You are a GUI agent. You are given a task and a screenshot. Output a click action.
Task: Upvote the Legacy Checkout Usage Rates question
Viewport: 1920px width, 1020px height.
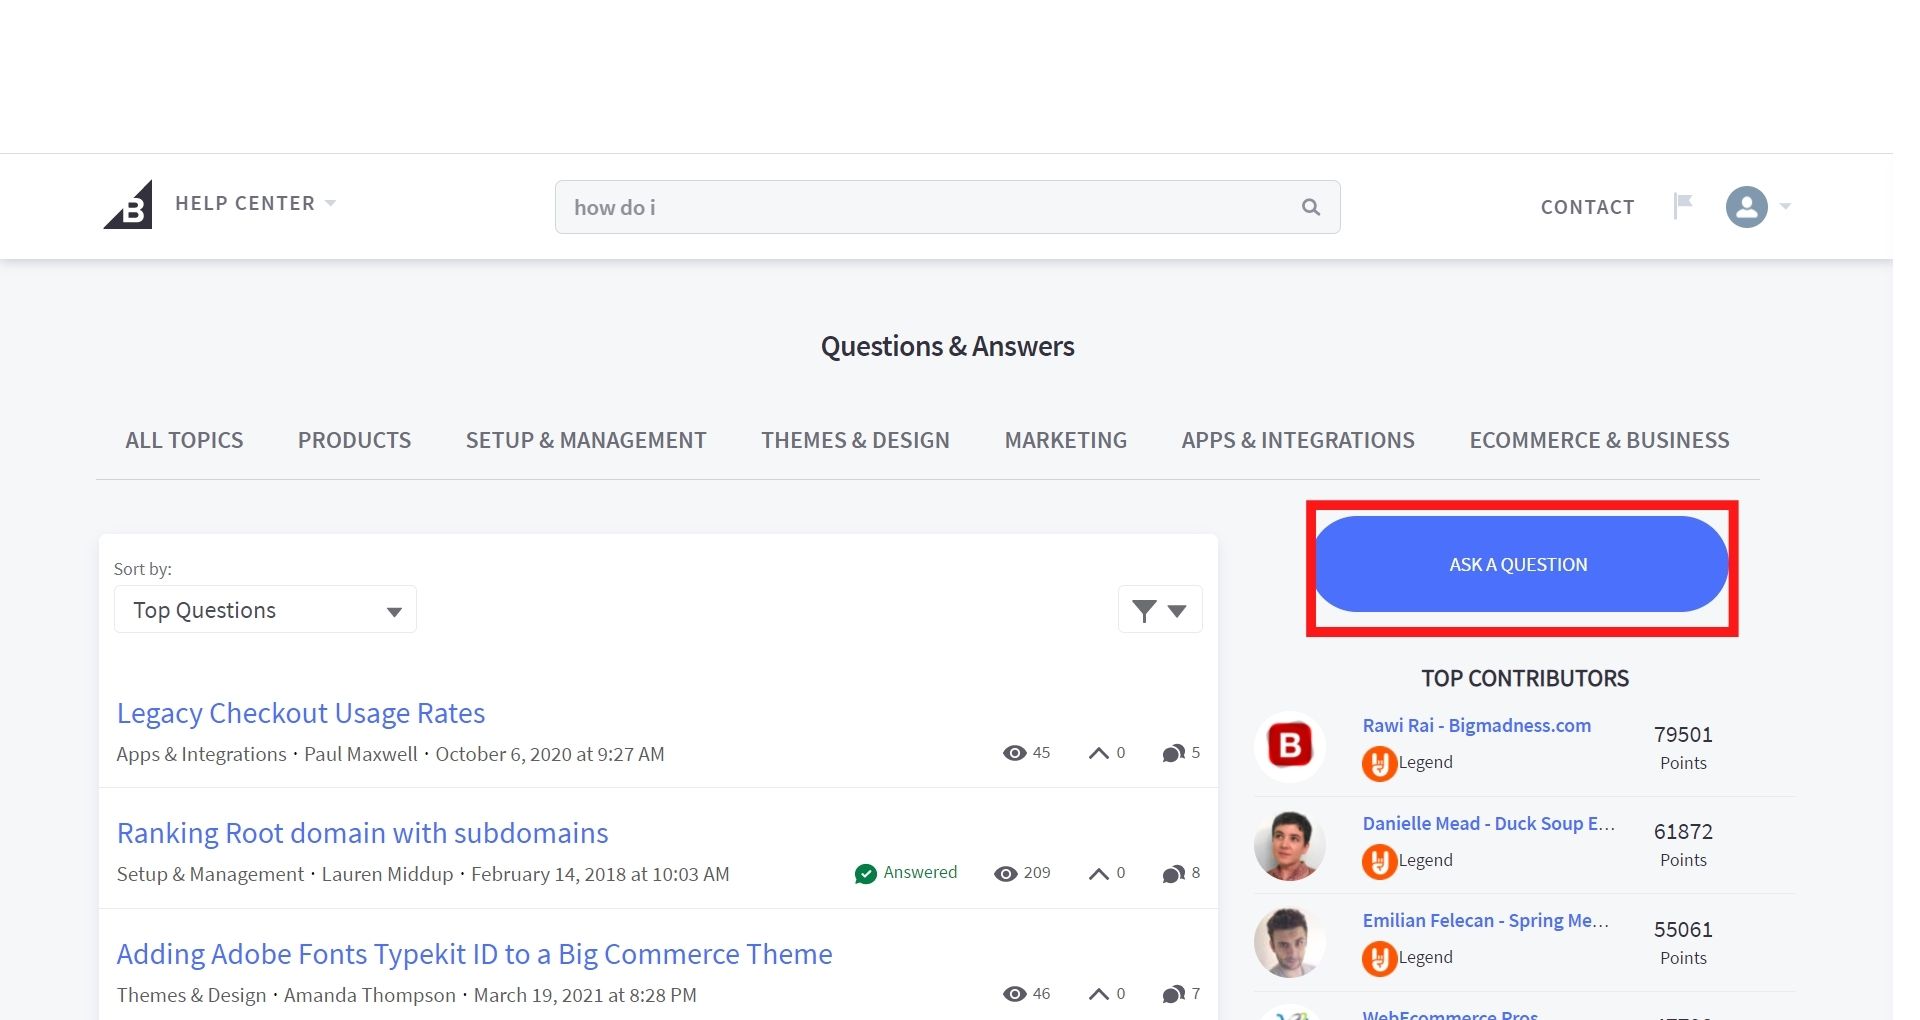1100,752
